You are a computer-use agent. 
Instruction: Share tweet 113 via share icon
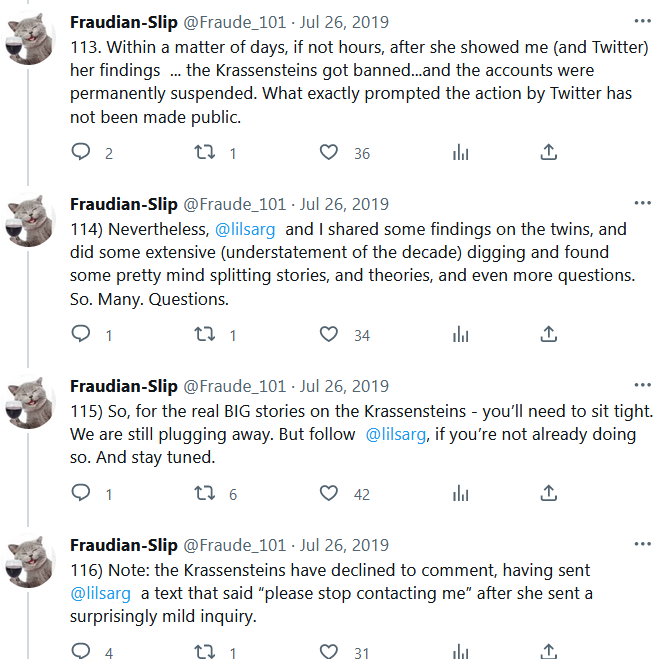(x=548, y=153)
